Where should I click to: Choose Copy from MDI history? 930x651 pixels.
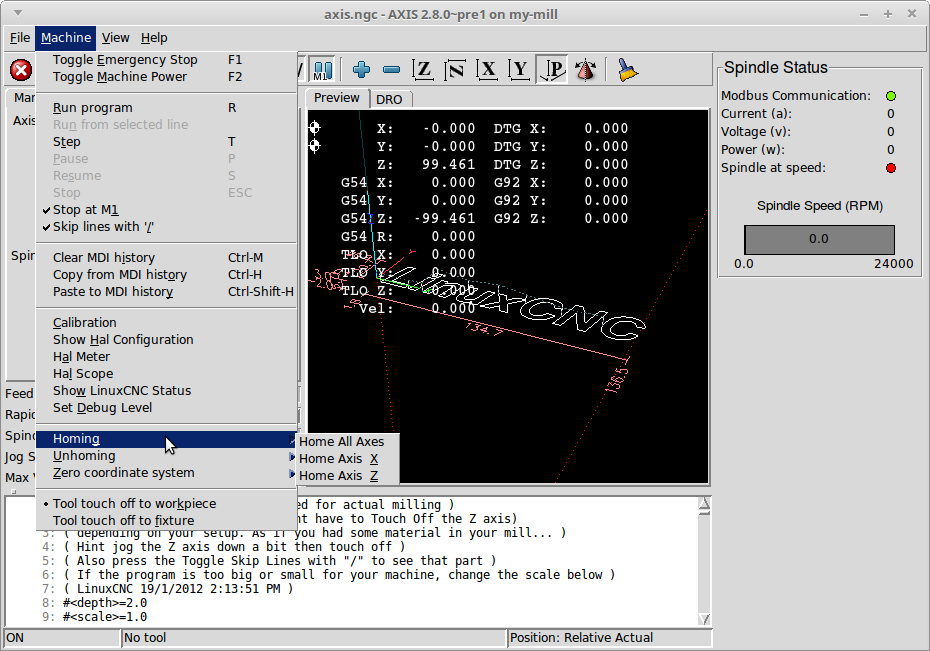(166, 275)
